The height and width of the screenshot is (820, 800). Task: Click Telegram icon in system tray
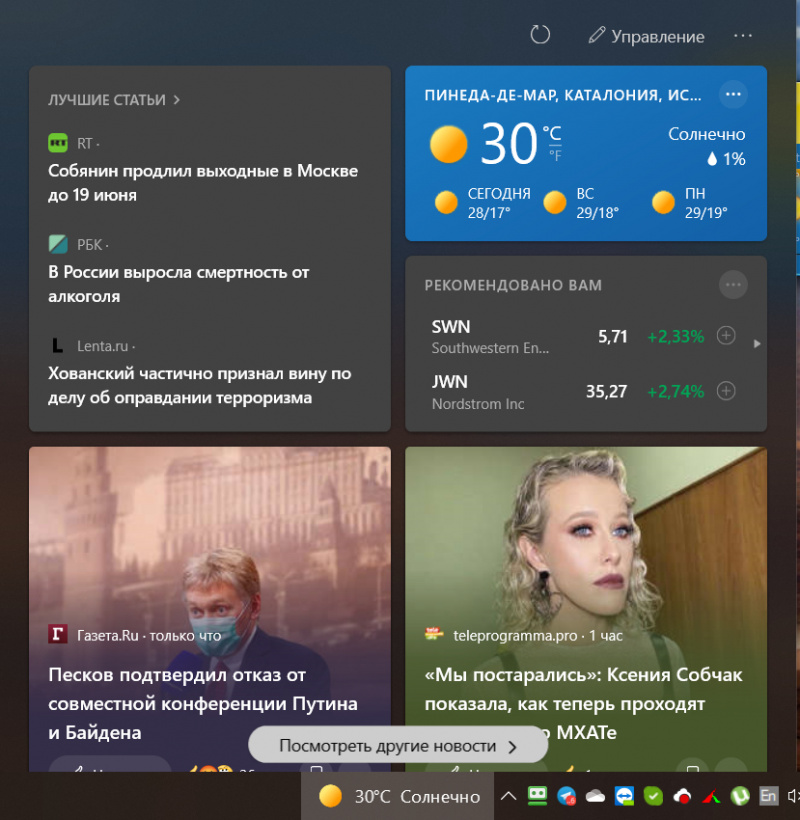click(567, 796)
